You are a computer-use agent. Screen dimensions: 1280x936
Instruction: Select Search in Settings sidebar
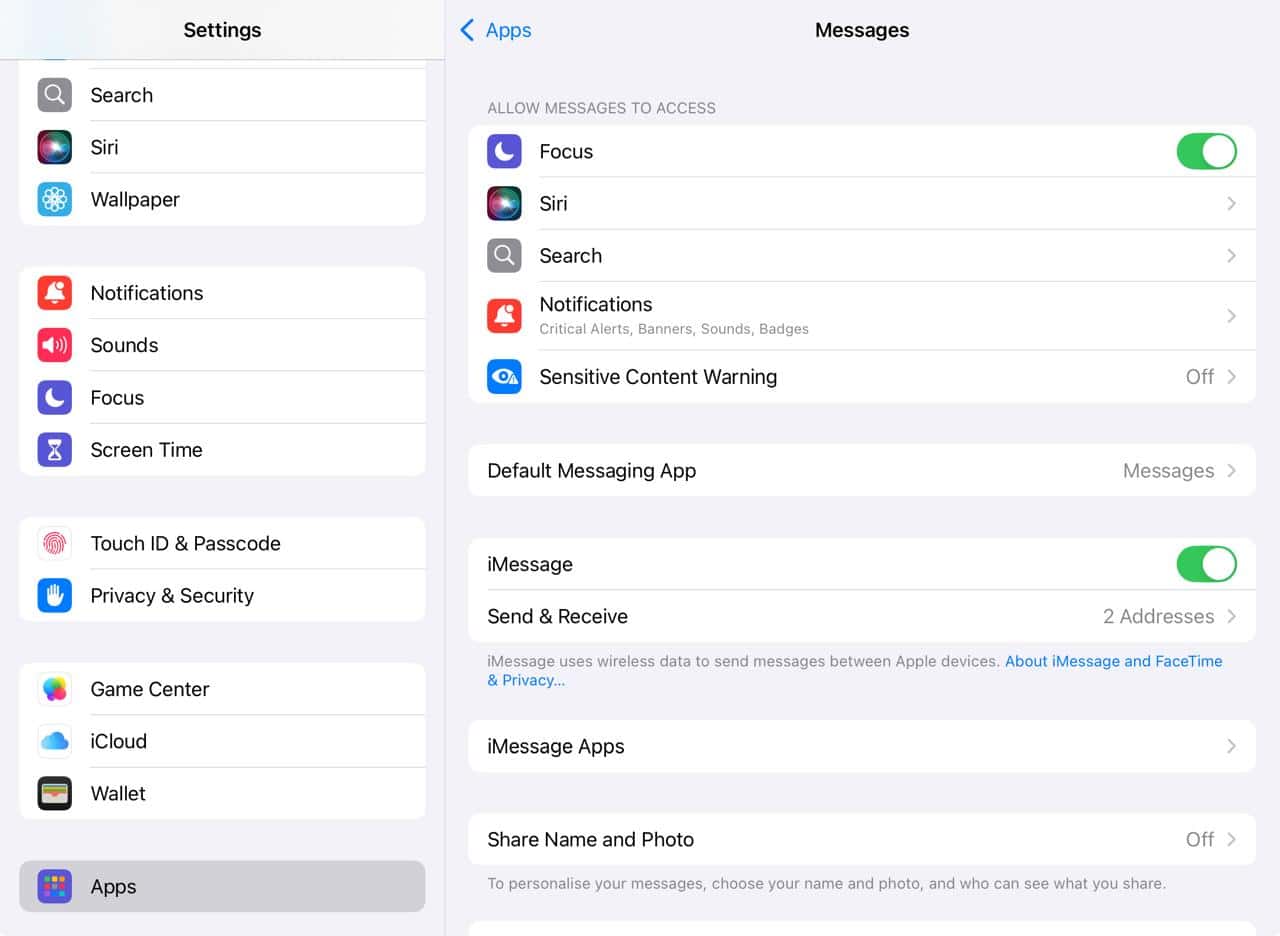click(x=222, y=95)
